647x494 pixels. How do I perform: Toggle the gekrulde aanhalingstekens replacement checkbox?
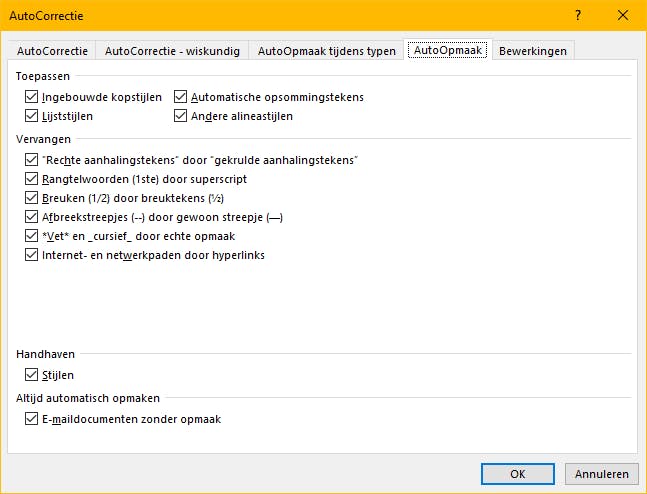tap(32, 160)
